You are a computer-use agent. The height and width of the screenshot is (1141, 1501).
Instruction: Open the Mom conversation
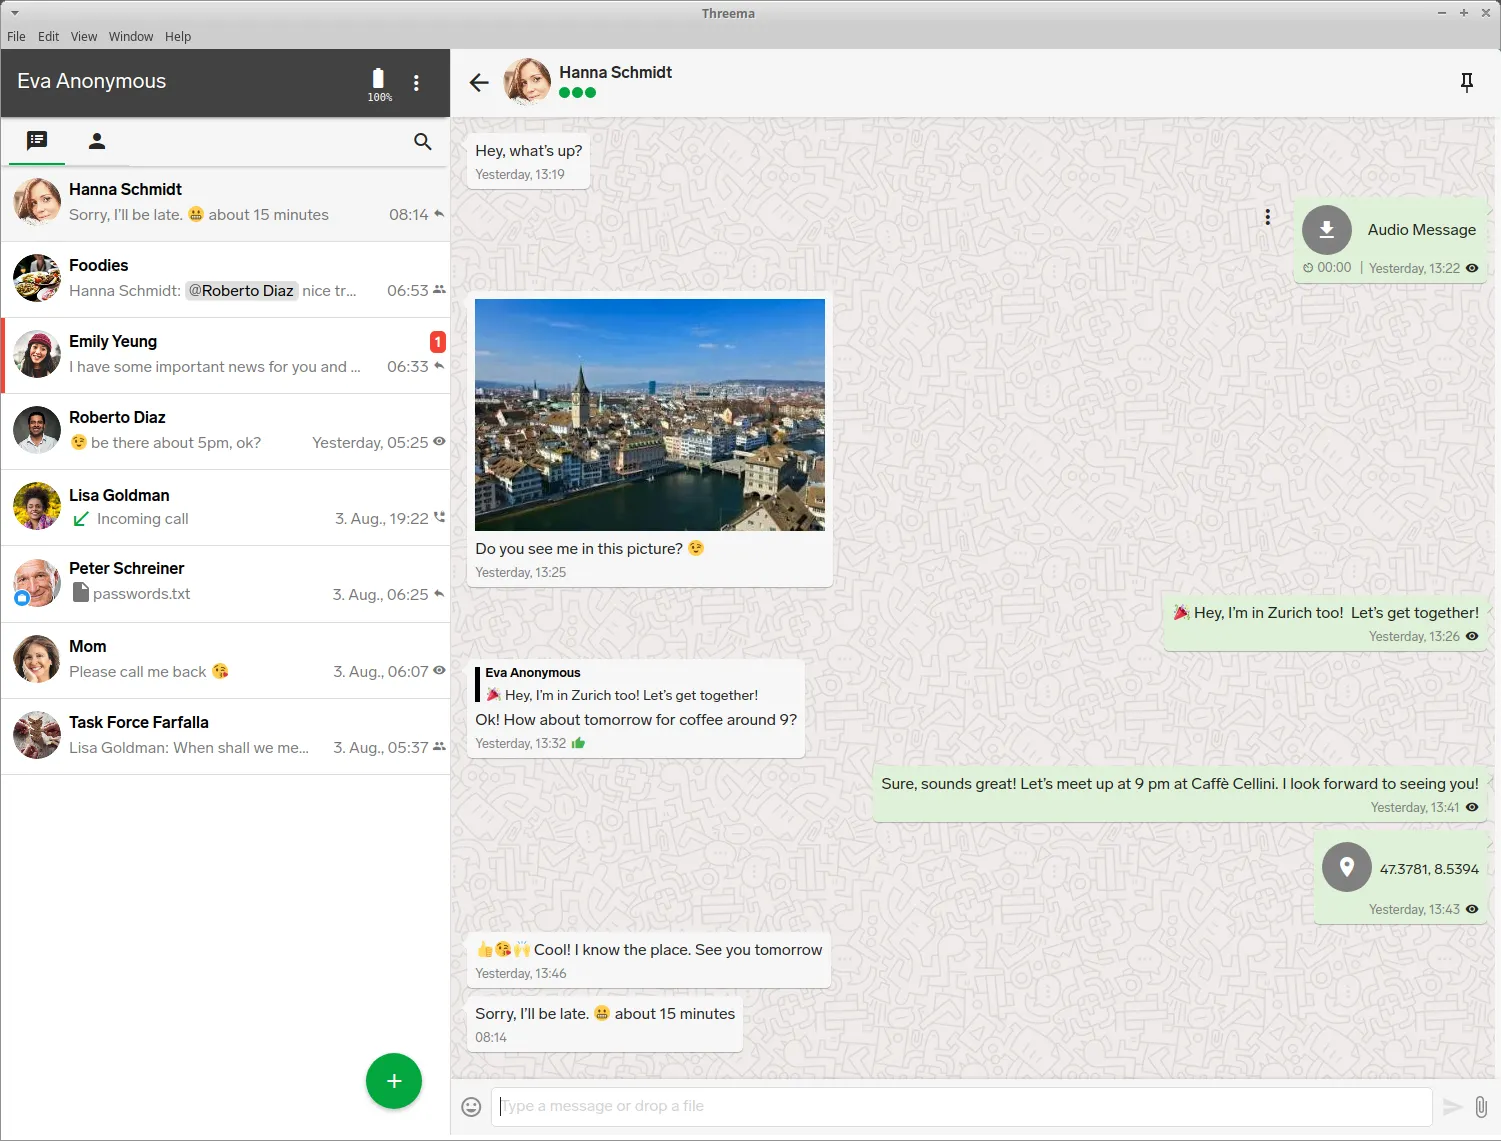(x=226, y=660)
